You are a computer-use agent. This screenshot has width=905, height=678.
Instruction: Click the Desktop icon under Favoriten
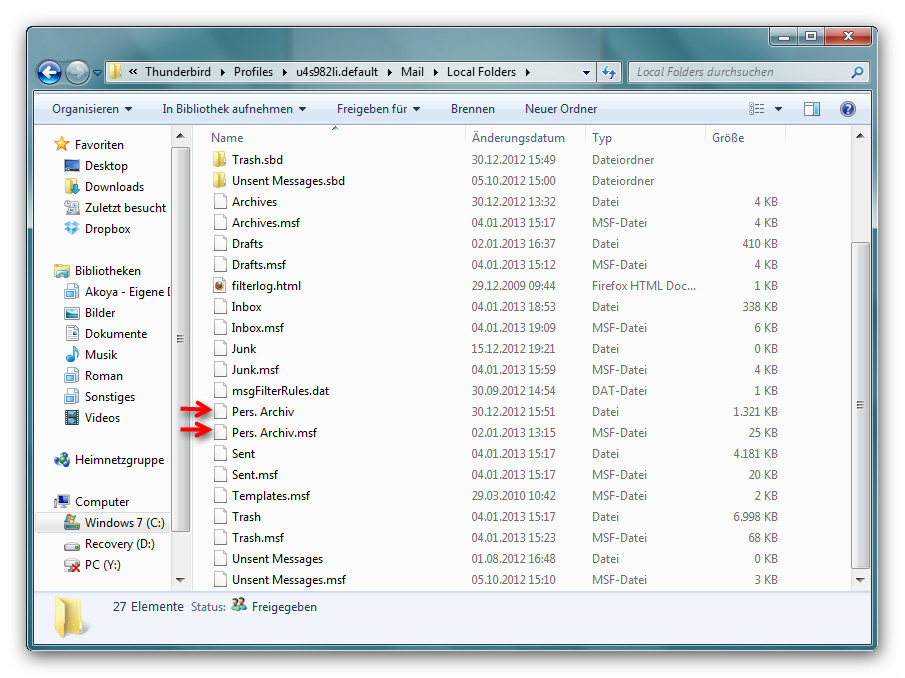point(72,166)
